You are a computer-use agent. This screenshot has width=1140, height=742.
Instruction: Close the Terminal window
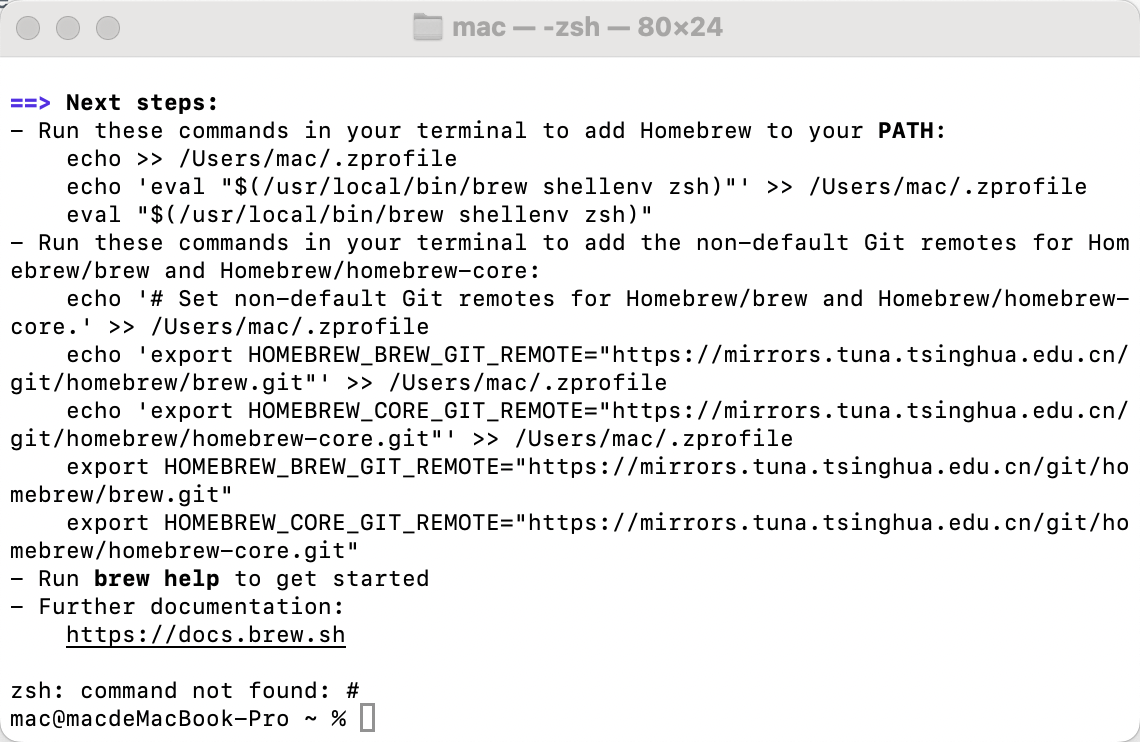pos(28,28)
